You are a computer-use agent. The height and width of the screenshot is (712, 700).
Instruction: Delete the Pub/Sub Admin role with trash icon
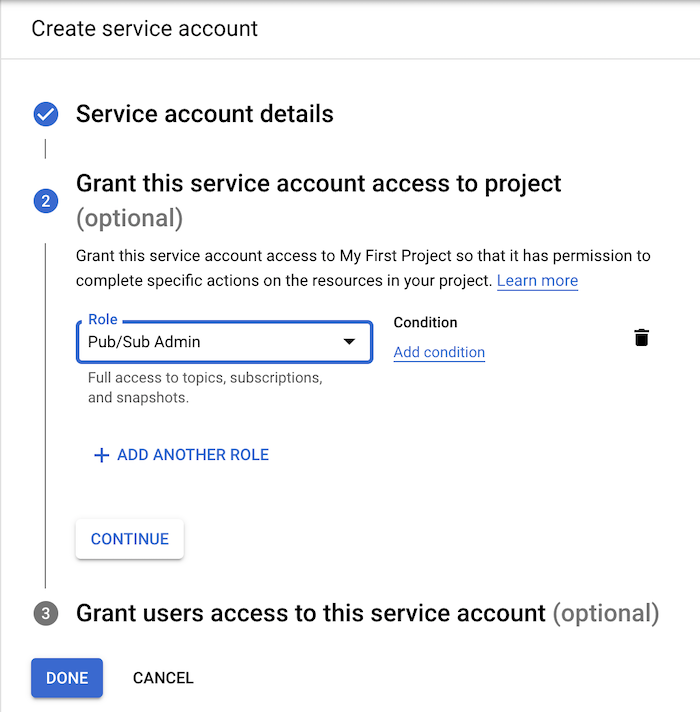641,337
